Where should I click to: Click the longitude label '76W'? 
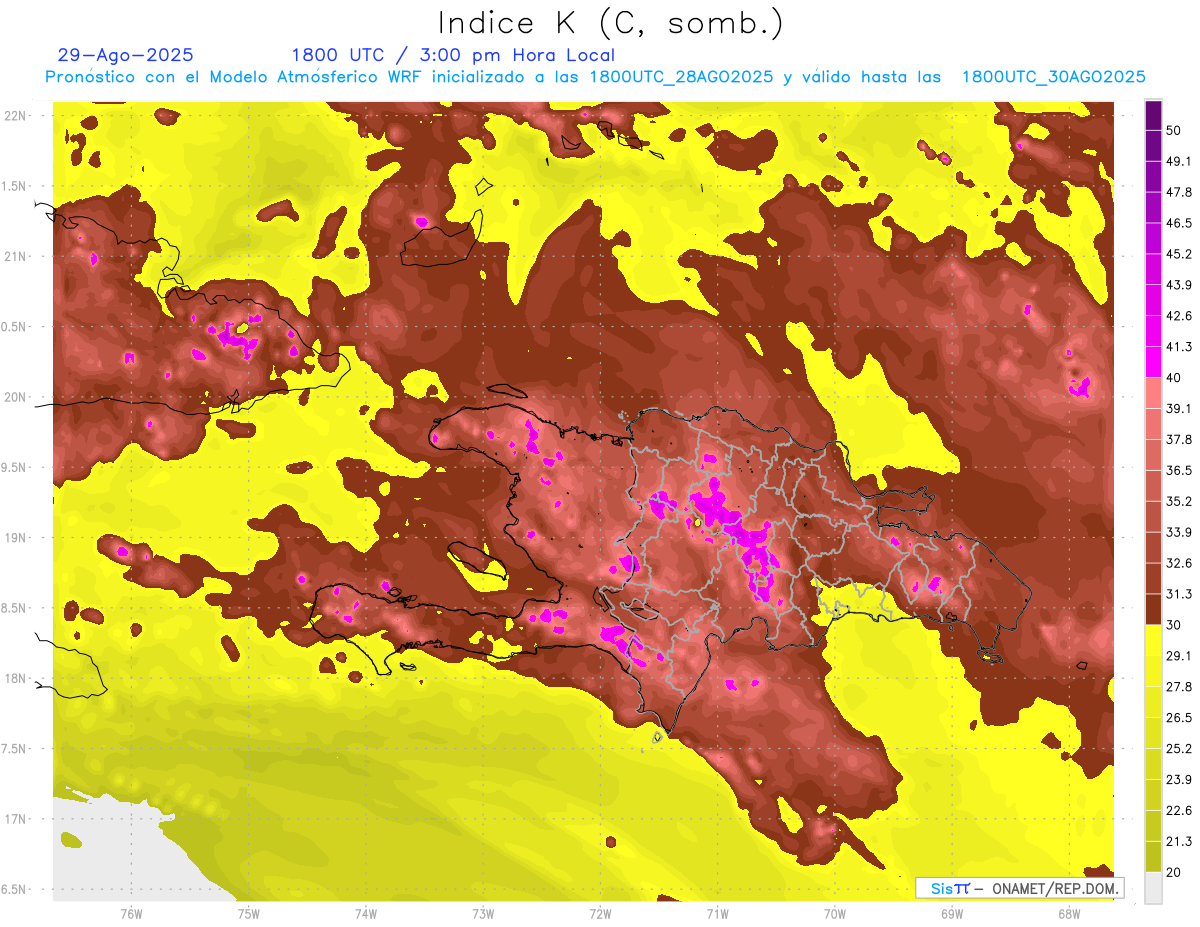click(131, 914)
